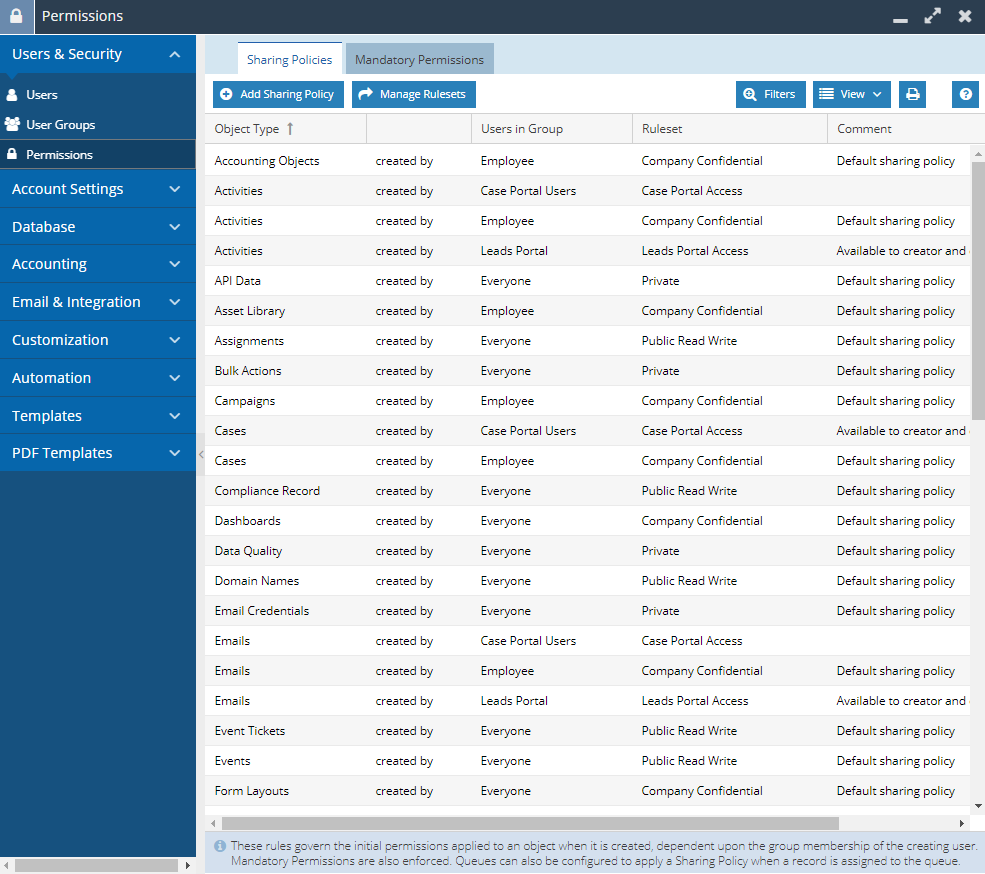The image size is (985, 874).
Task: Open Filters using the magnifier button
Action: coord(770,93)
